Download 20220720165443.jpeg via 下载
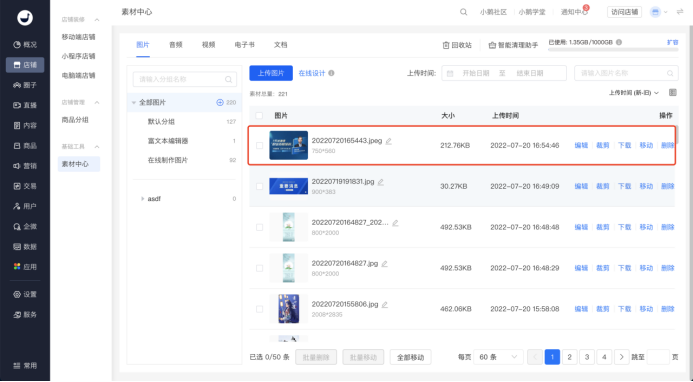The width and height of the screenshot is (693, 382). (624, 145)
